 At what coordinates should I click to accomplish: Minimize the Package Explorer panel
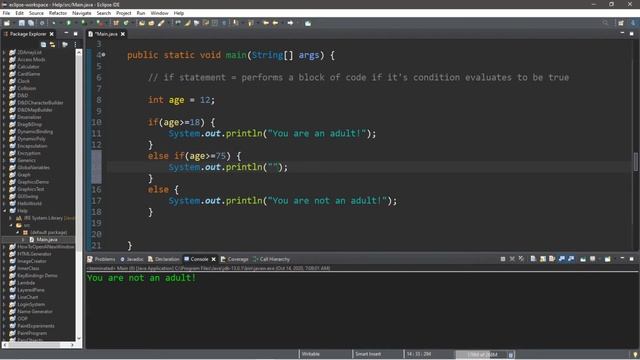tap(66, 33)
